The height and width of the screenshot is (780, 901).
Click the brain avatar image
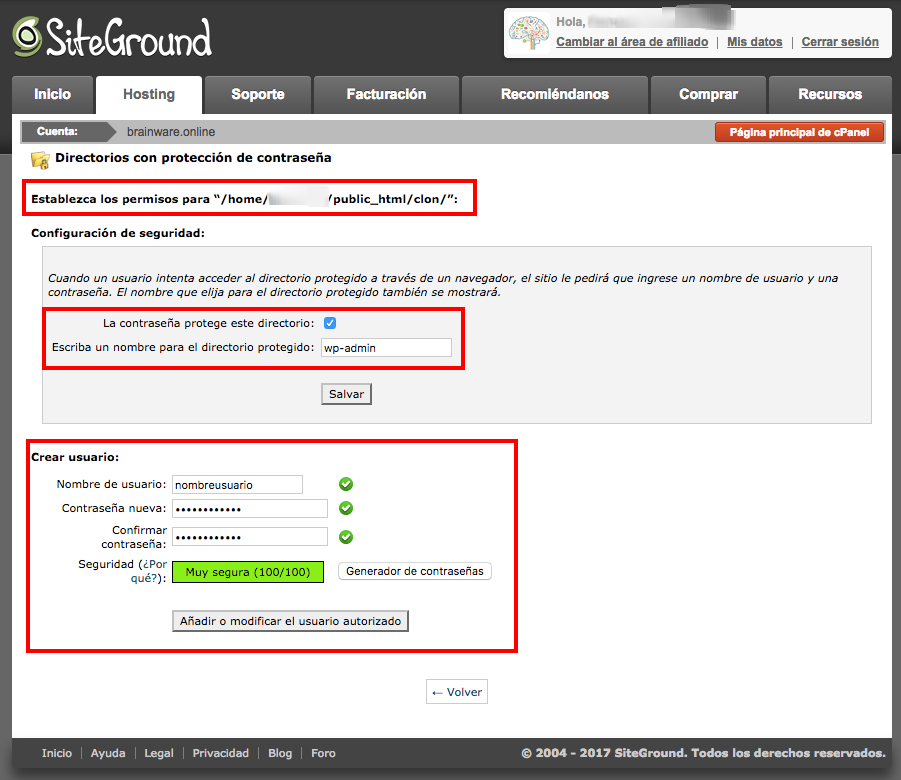point(529,33)
